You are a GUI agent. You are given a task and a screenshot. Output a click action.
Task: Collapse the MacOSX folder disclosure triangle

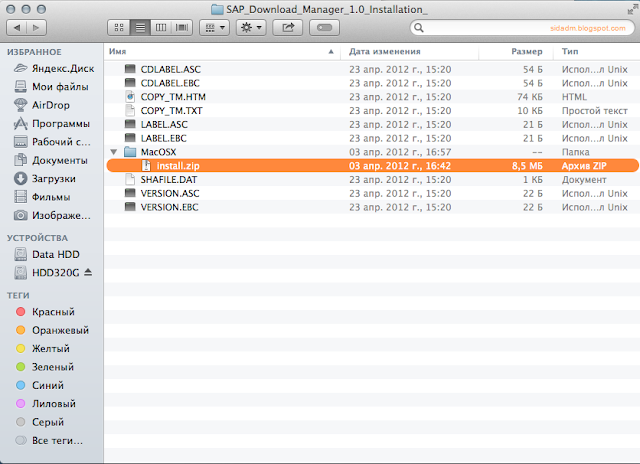(x=114, y=152)
